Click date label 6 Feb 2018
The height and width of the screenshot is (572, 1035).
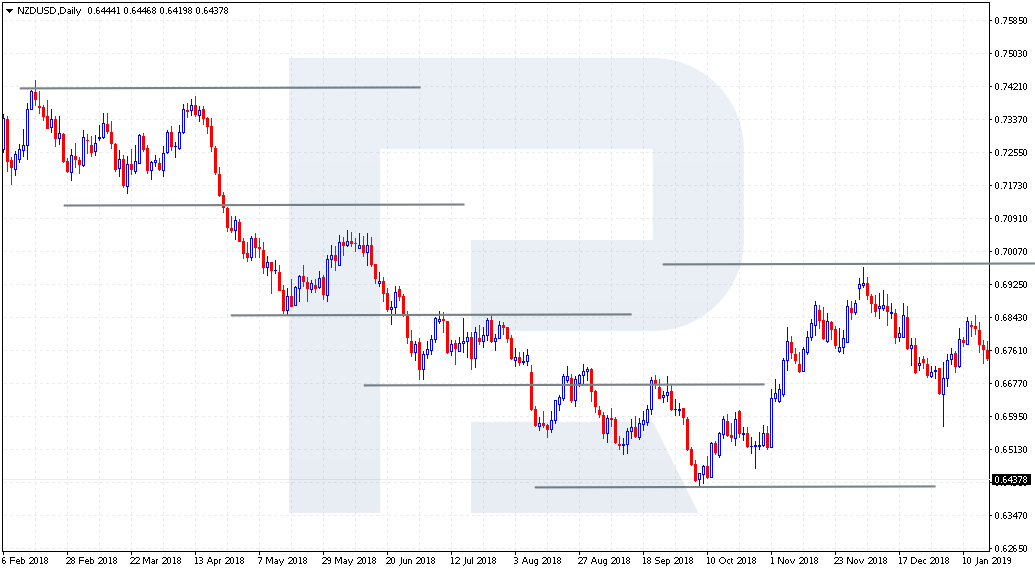[x=26, y=561]
